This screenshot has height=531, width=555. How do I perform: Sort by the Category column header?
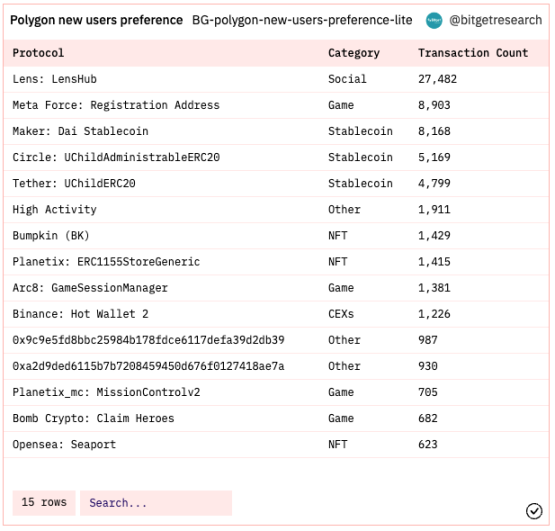point(354,53)
